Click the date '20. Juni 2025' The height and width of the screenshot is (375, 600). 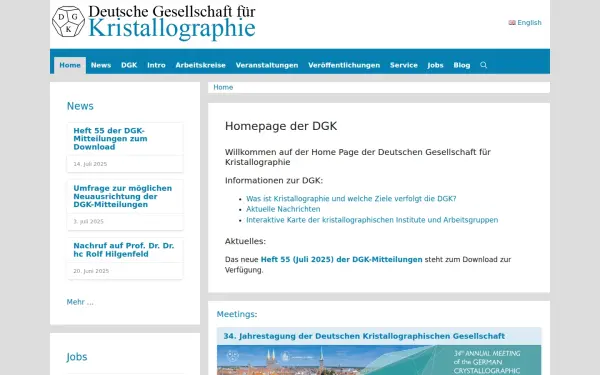pyautogui.click(x=91, y=271)
